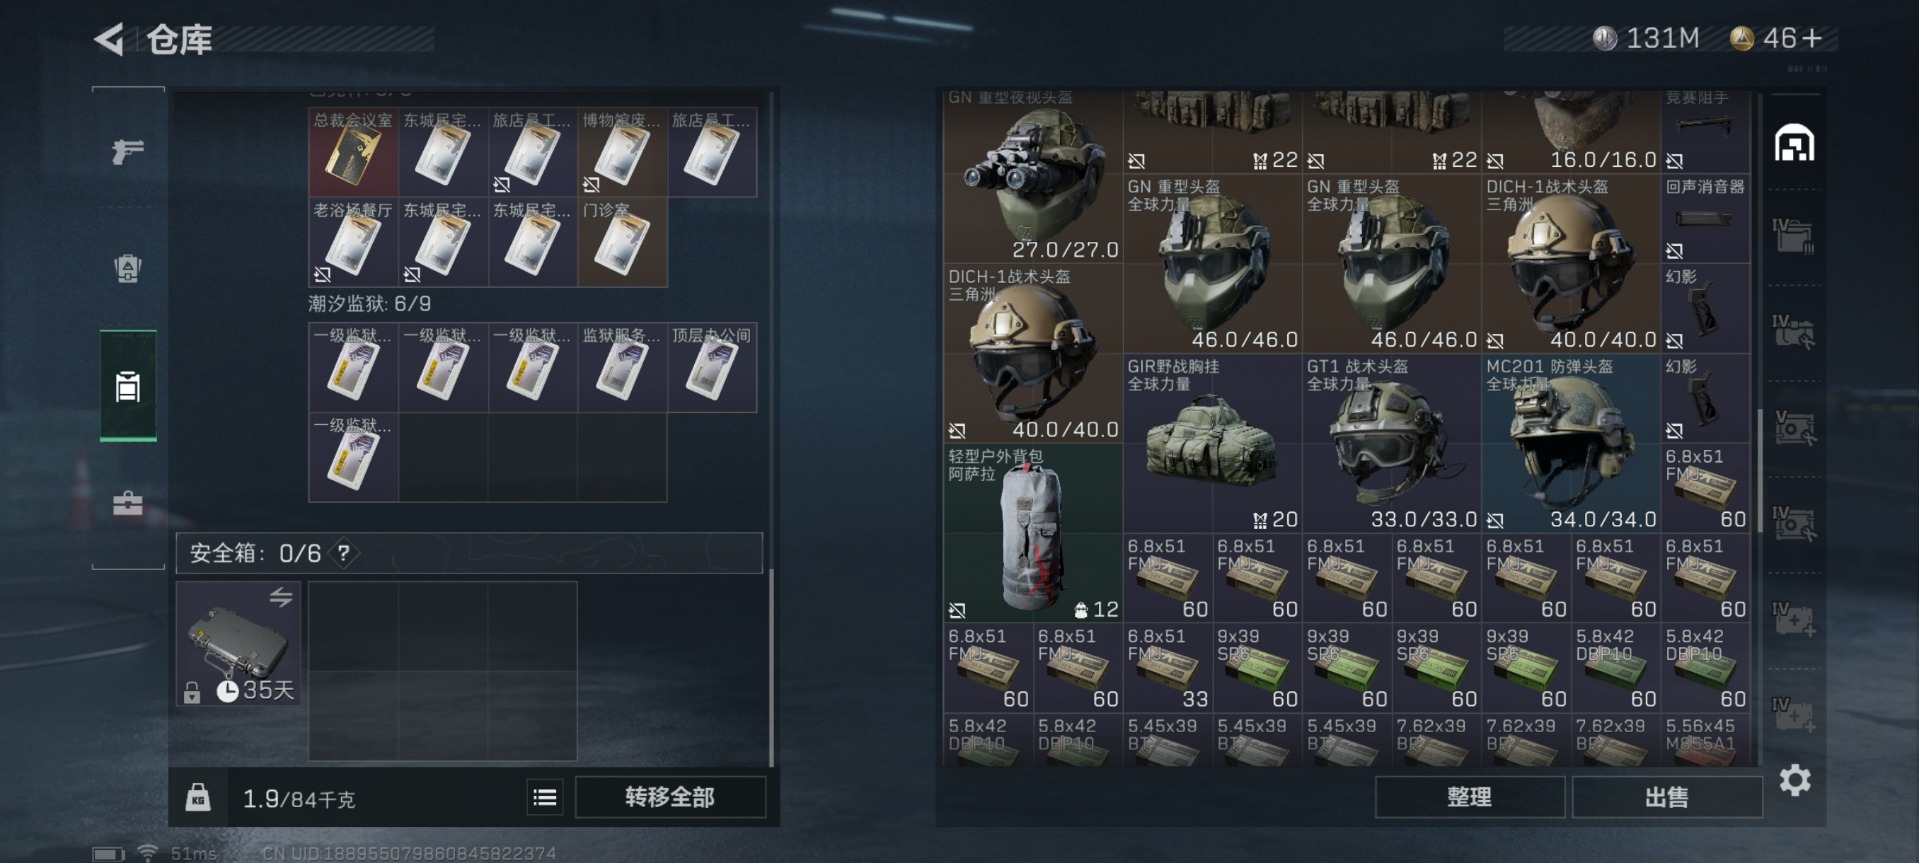Select the backpack tab in left sidebar

(128, 268)
